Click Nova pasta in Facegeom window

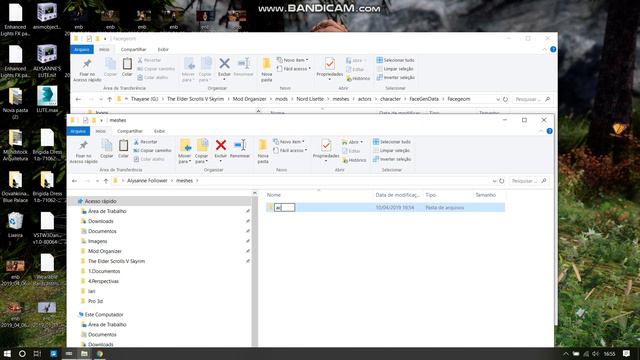(267, 69)
